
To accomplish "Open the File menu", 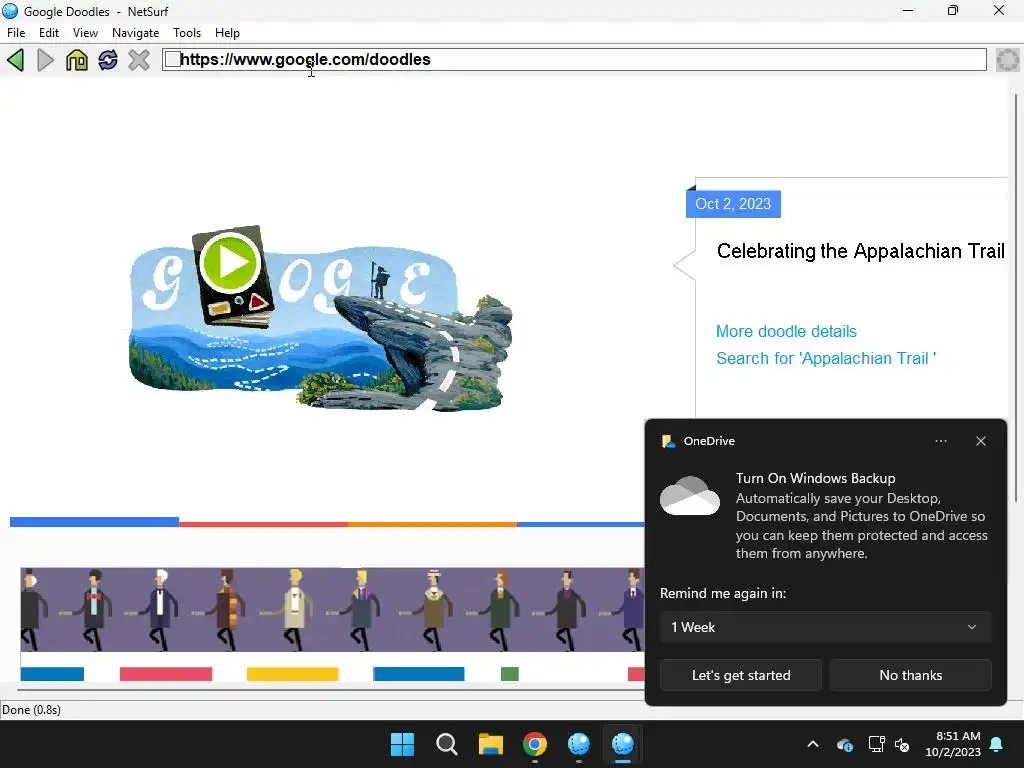I will point(16,33).
